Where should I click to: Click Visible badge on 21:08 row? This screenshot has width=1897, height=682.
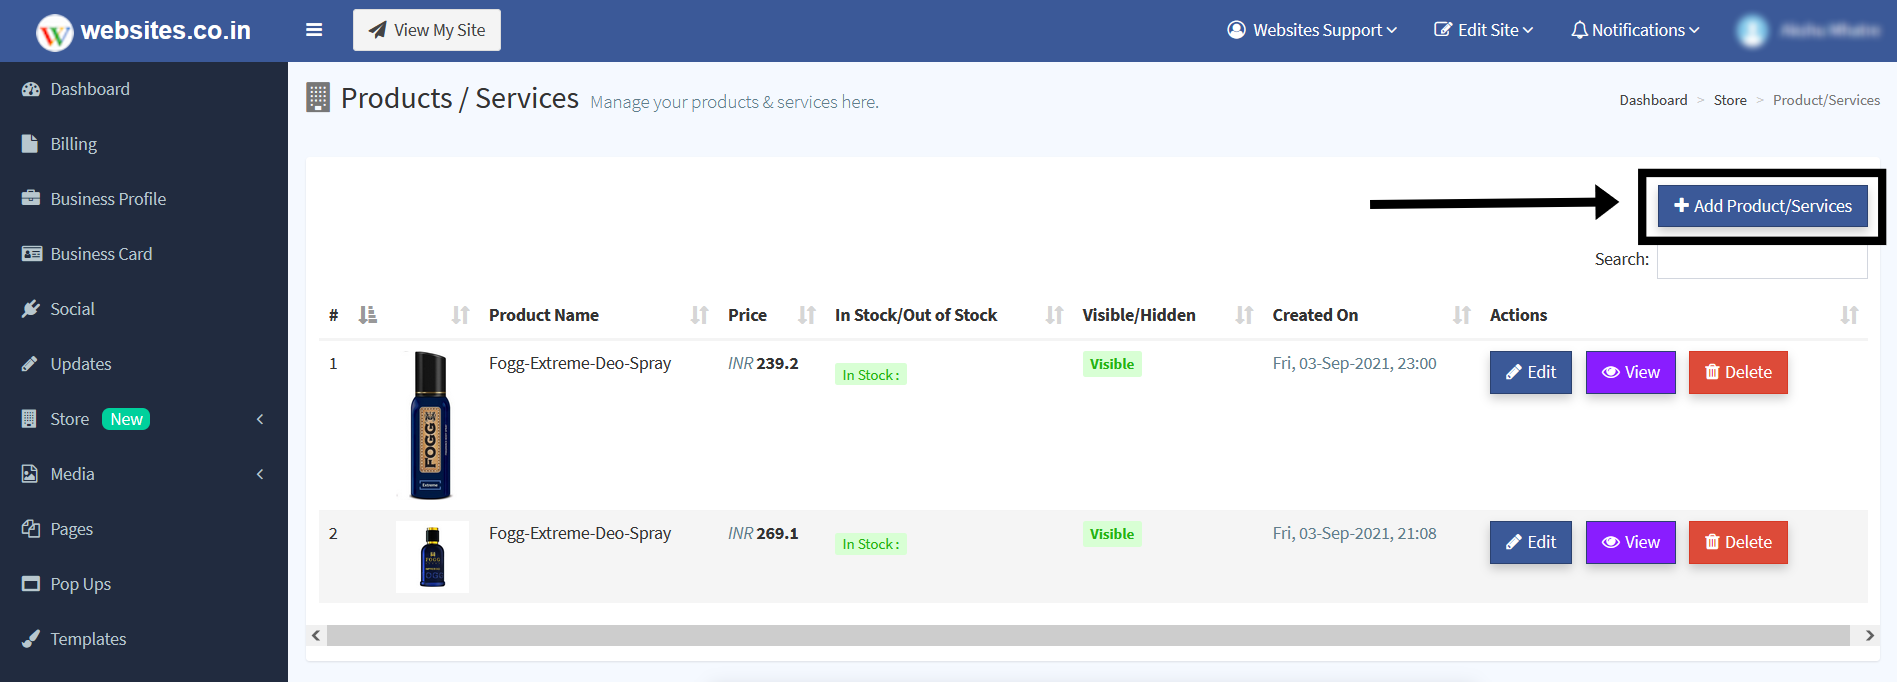click(1112, 534)
